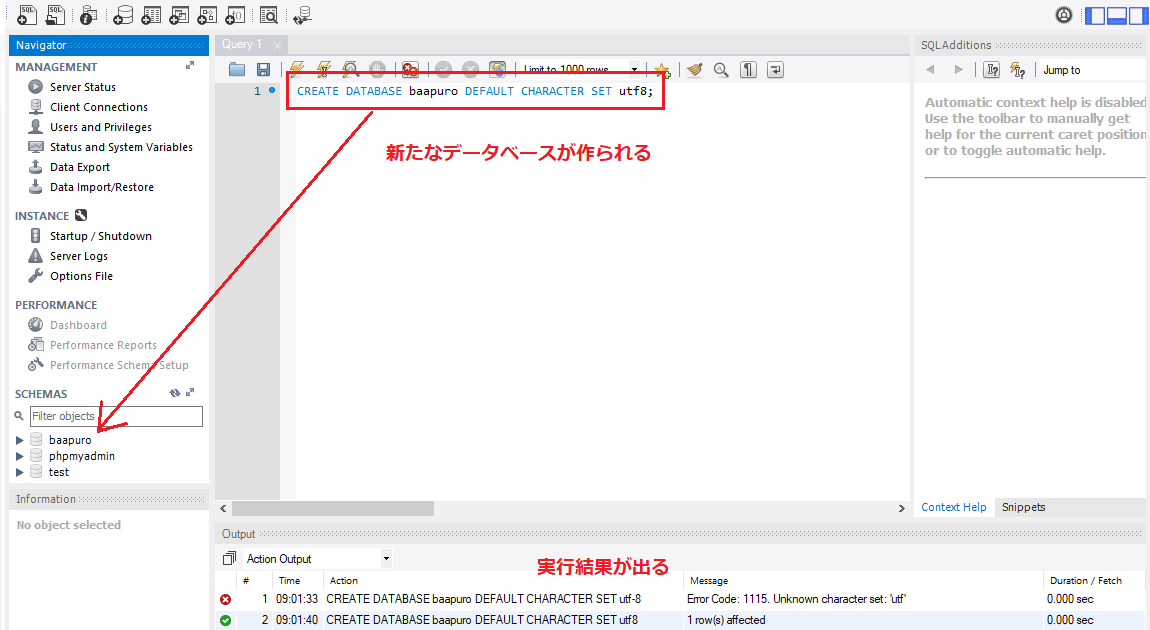Click the commit transaction icon
1150x630 pixels.
tap(443, 70)
